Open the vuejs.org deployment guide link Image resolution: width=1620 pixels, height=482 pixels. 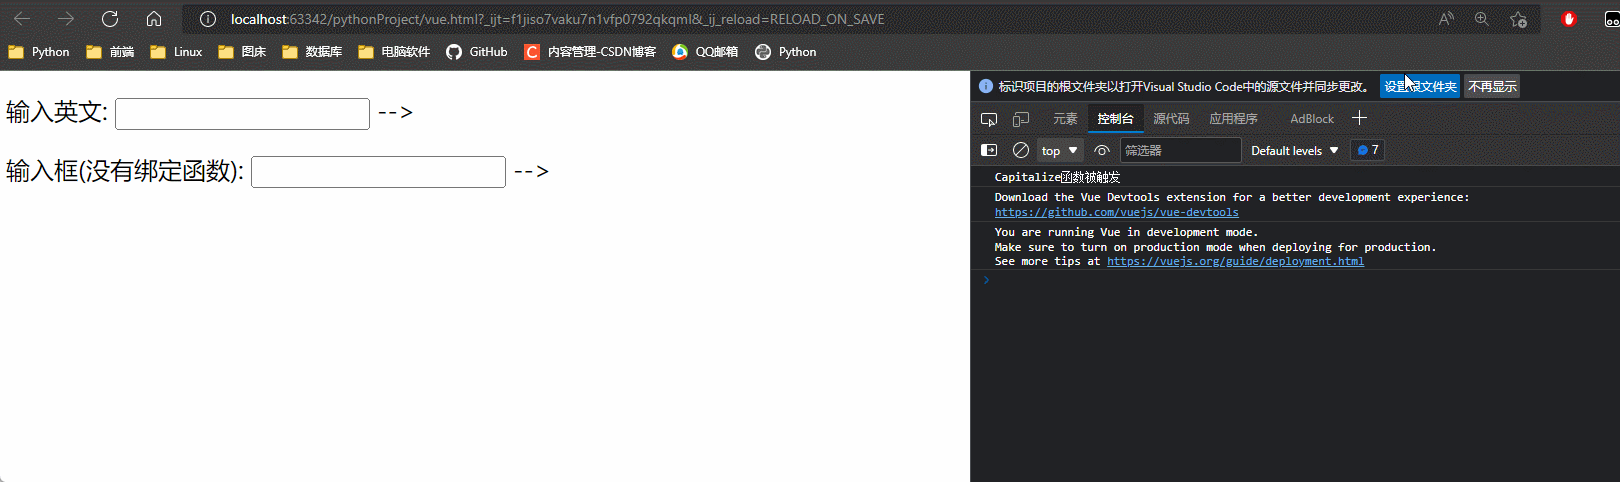tap(1235, 261)
